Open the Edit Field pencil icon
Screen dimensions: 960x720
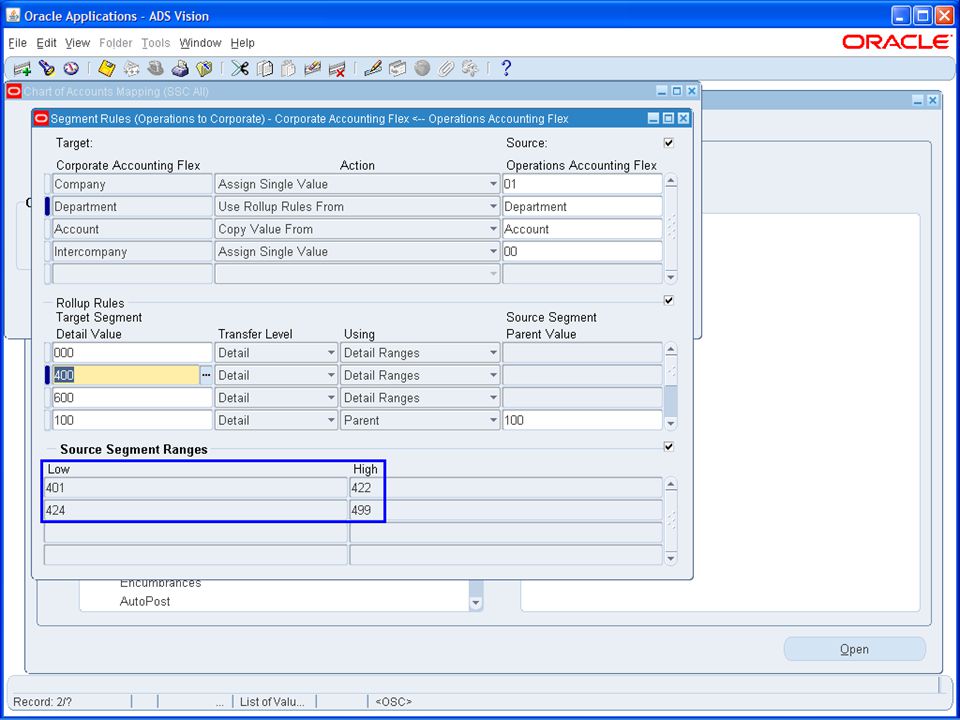[373, 68]
